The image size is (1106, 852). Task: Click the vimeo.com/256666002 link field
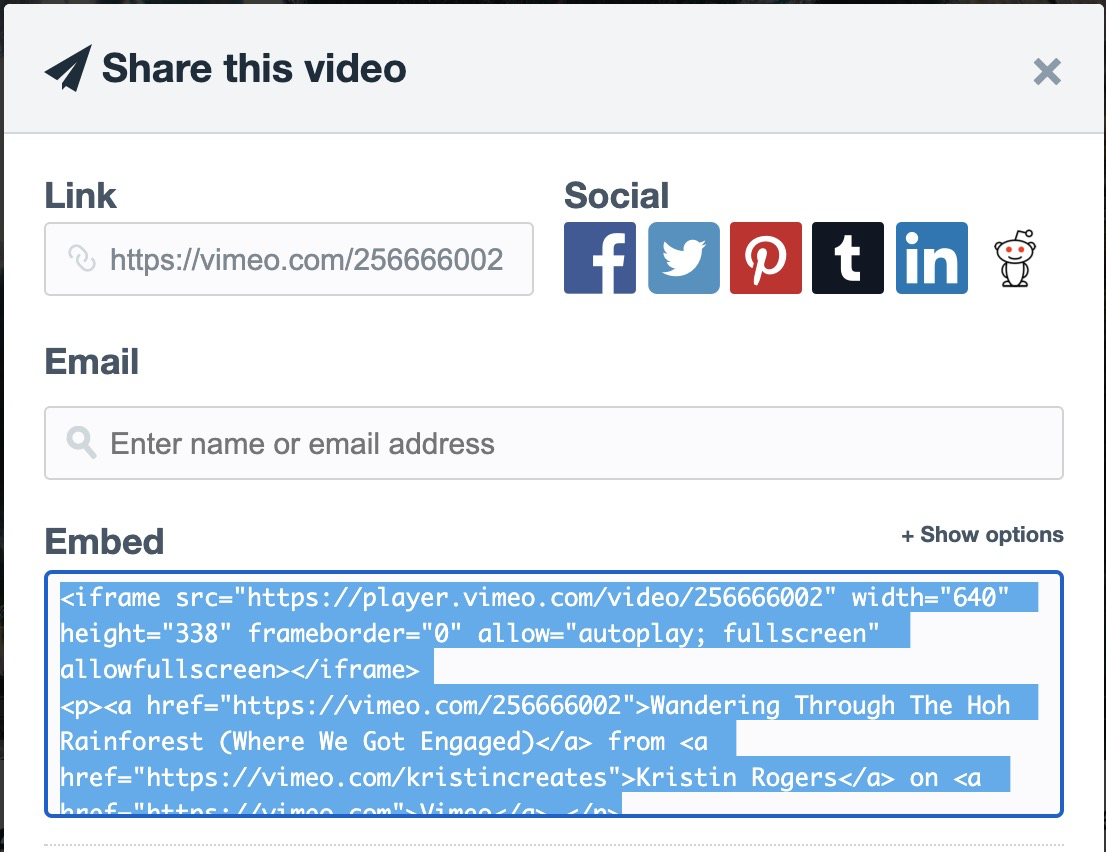point(288,259)
